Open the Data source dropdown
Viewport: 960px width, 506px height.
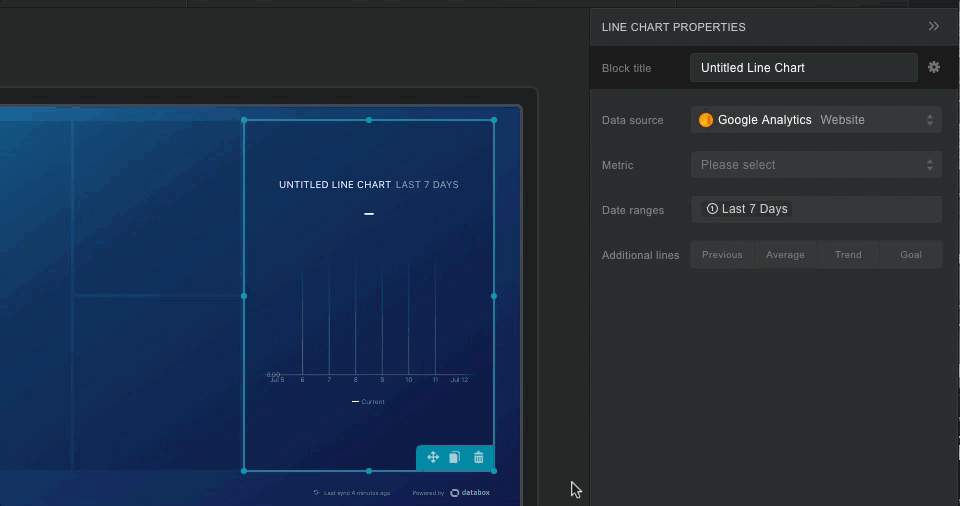pyautogui.click(x=816, y=120)
